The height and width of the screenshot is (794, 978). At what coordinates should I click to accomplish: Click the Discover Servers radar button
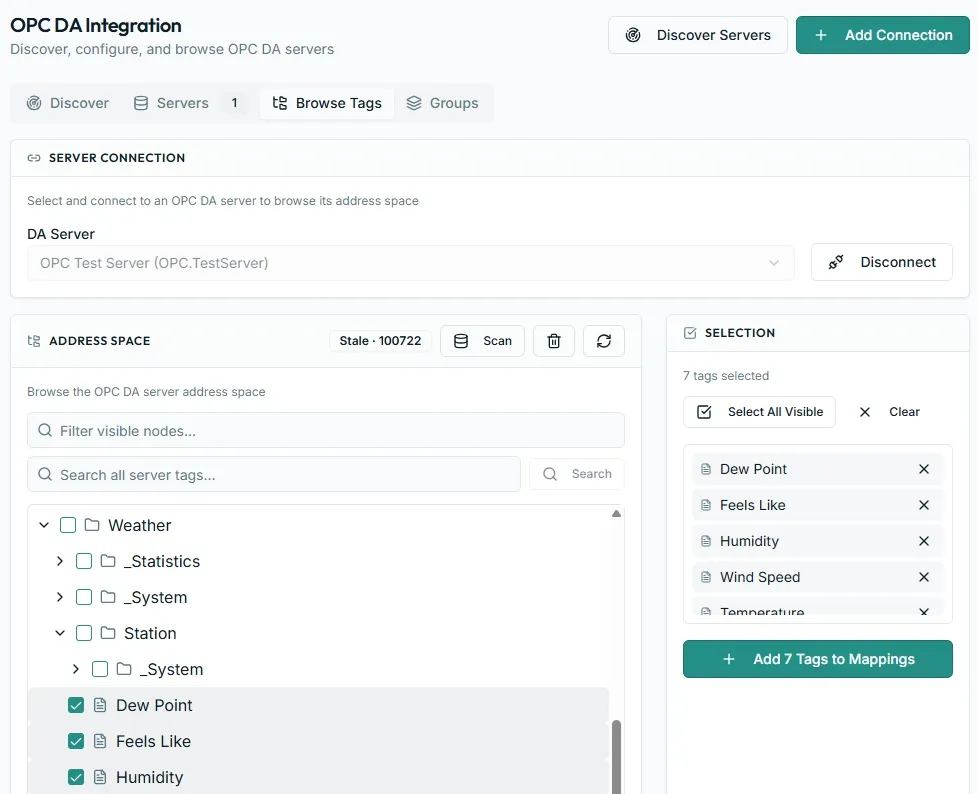pos(697,35)
